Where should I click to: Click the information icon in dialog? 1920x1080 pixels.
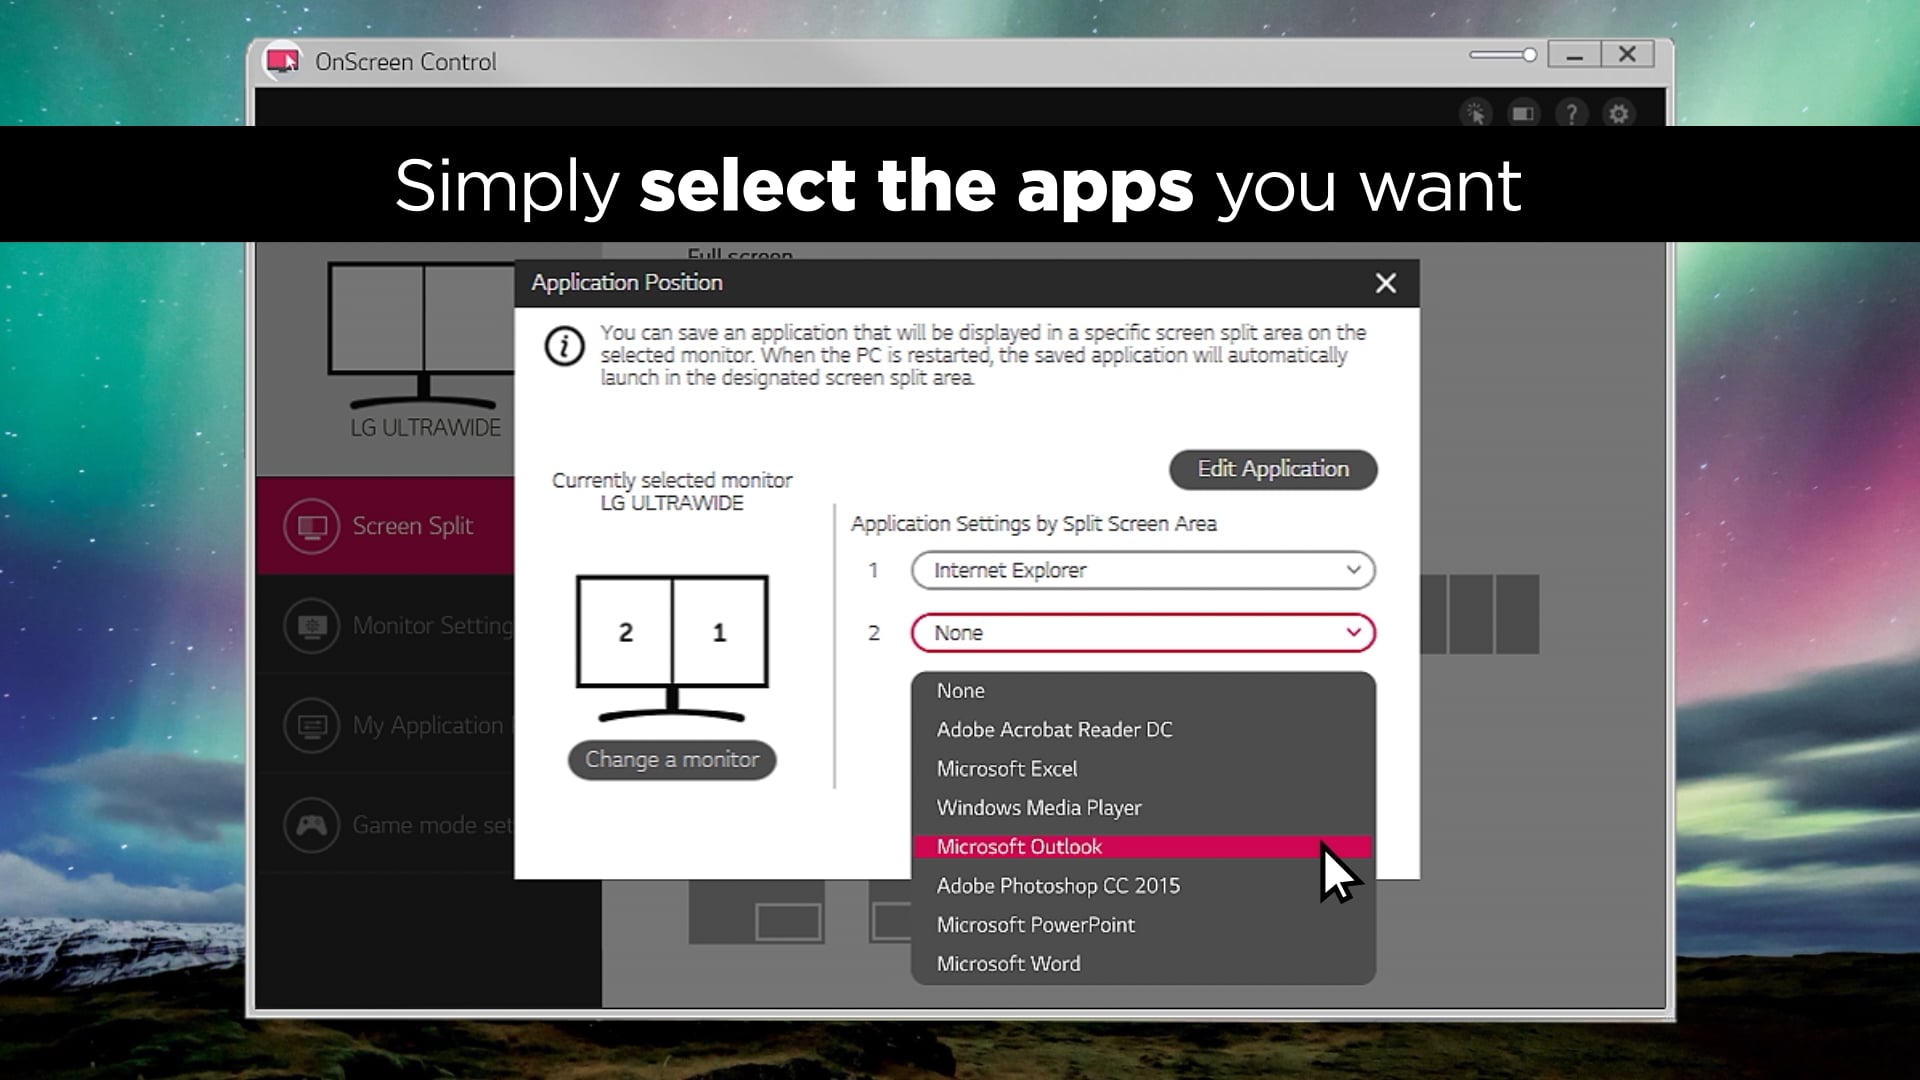(565, 347)
